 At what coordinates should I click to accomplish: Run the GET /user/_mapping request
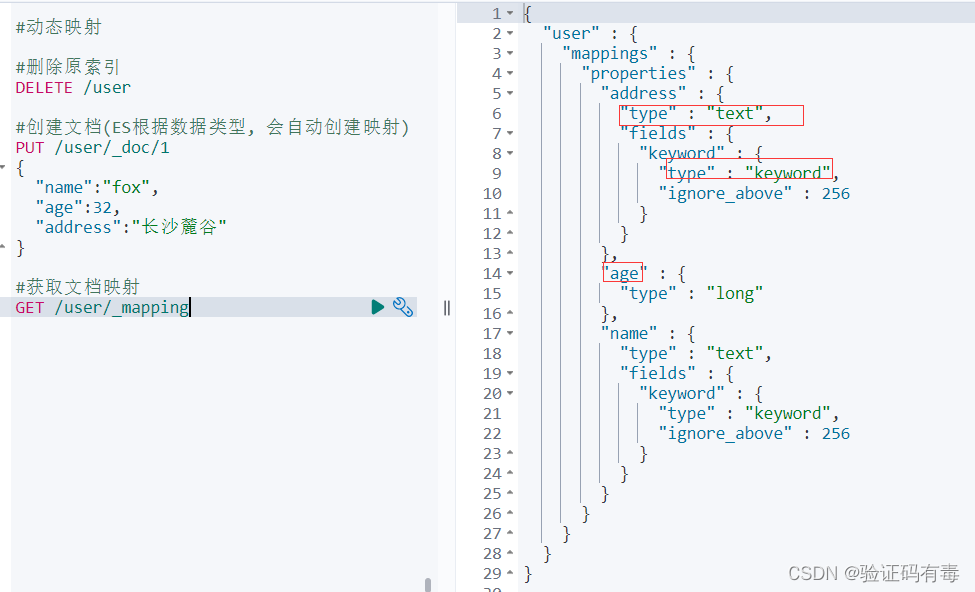pos(377,307)
